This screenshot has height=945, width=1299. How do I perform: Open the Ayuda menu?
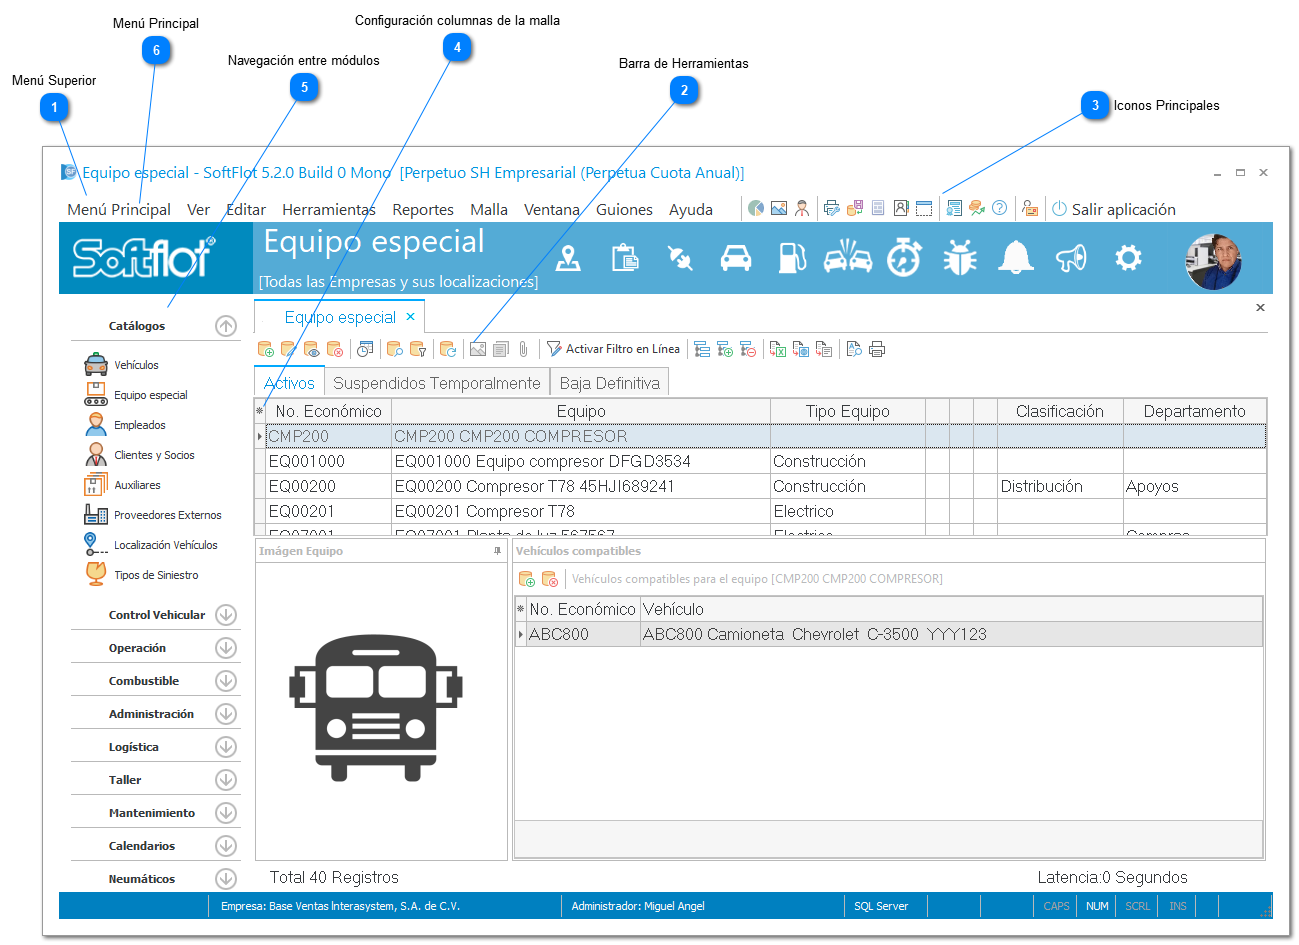coord(691,209)
